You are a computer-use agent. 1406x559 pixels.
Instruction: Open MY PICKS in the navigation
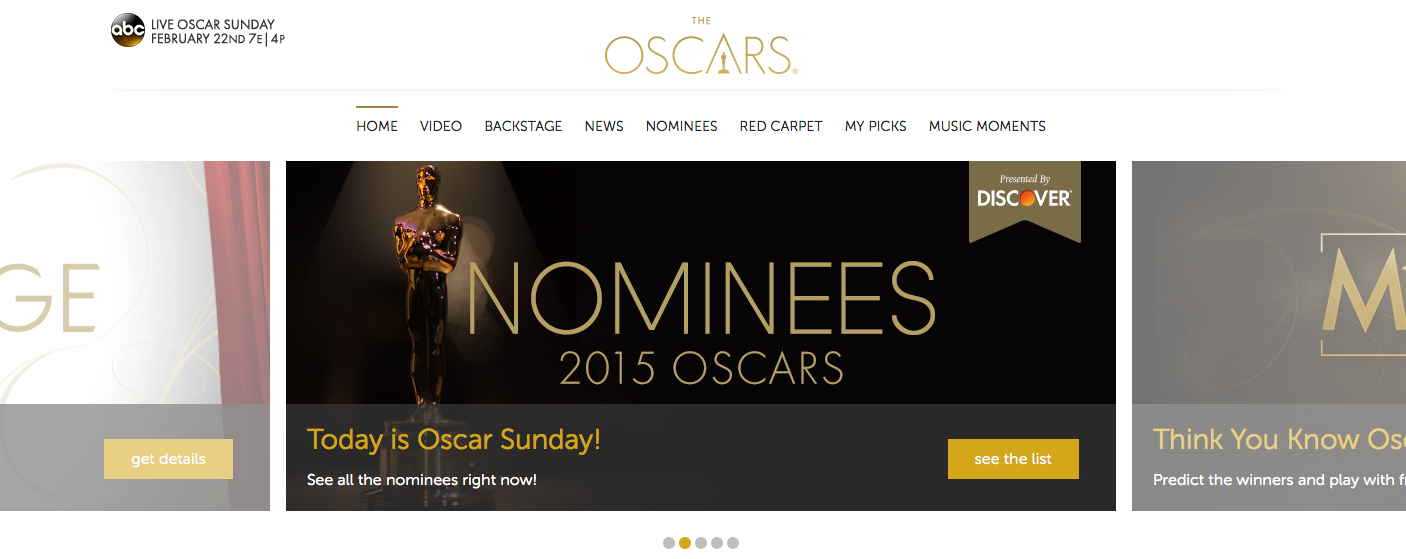(x=876, y=126)
